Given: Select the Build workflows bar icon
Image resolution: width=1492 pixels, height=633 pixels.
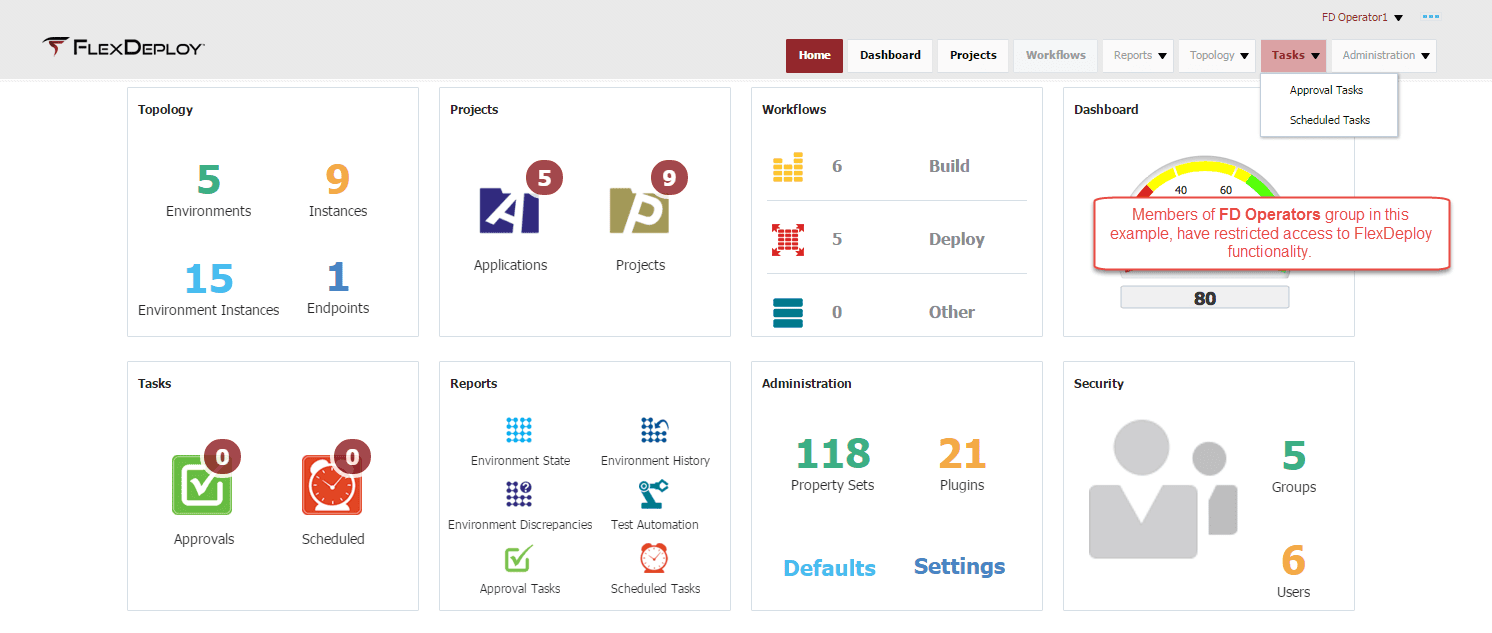Looking at the screenshot, I should (x=788, y=167).
